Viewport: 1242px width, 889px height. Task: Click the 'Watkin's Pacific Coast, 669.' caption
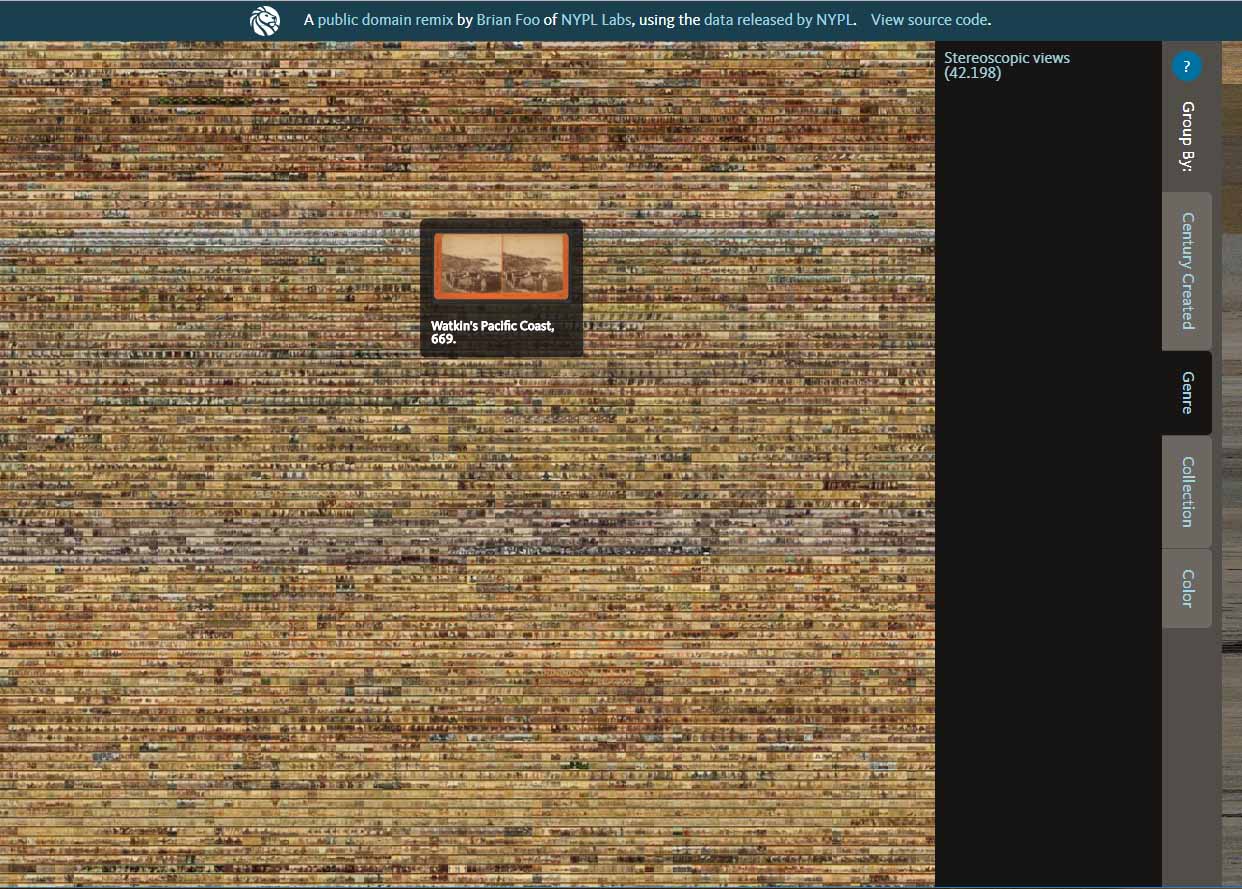492,332
